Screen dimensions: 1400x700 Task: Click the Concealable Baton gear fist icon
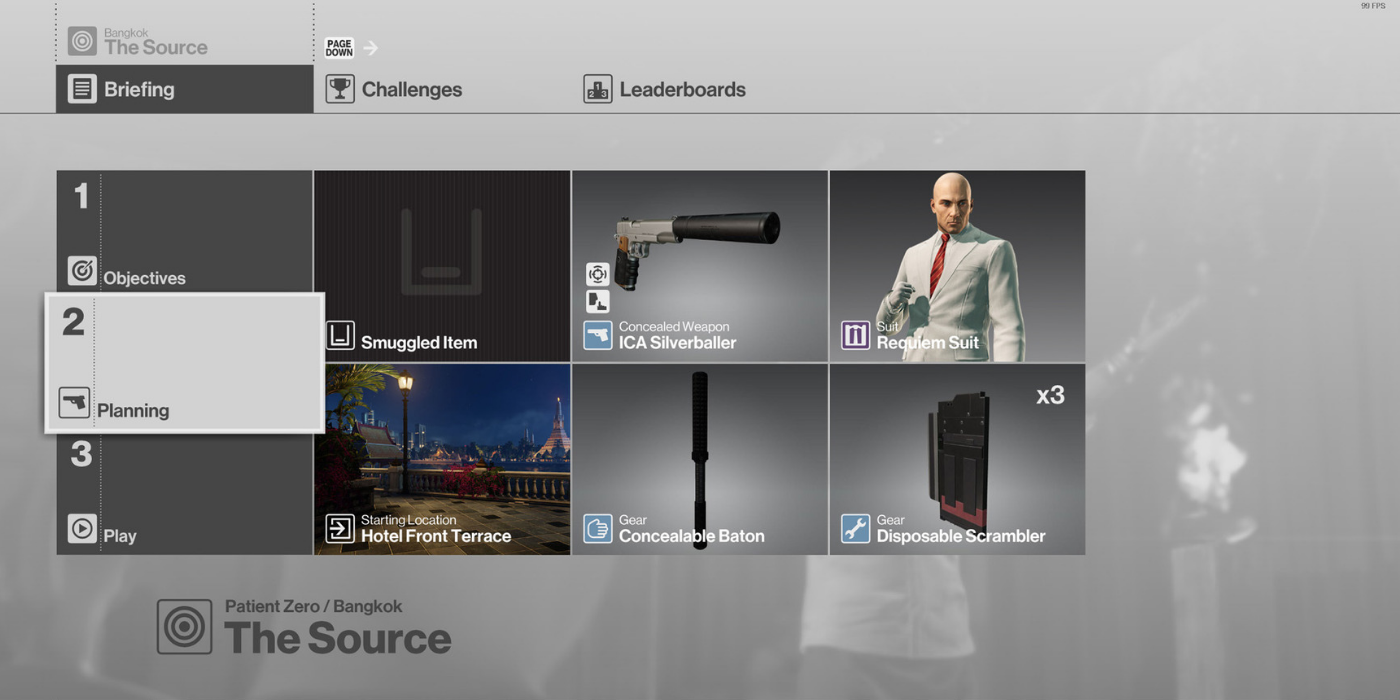(598, 529)
